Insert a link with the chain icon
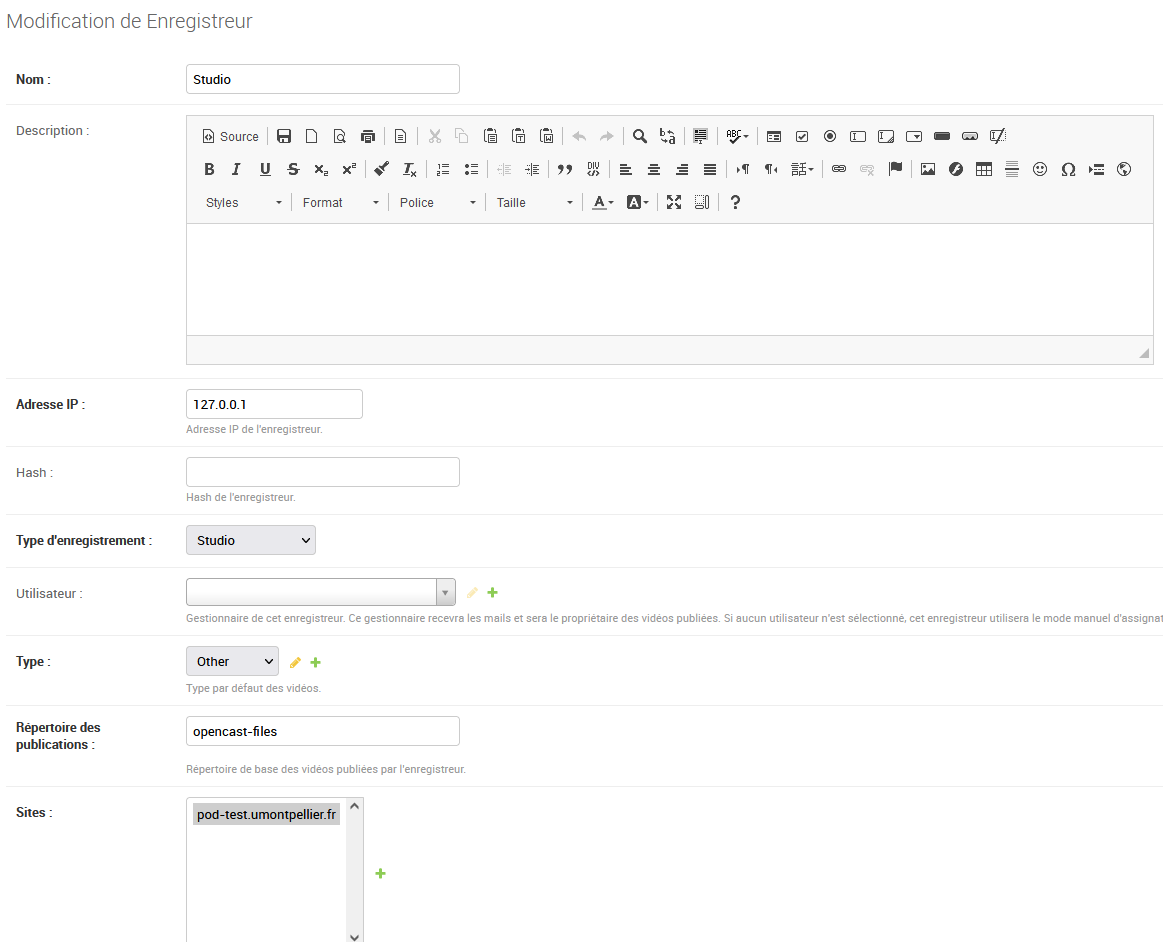1163x942 pixels. coord(839,169)
